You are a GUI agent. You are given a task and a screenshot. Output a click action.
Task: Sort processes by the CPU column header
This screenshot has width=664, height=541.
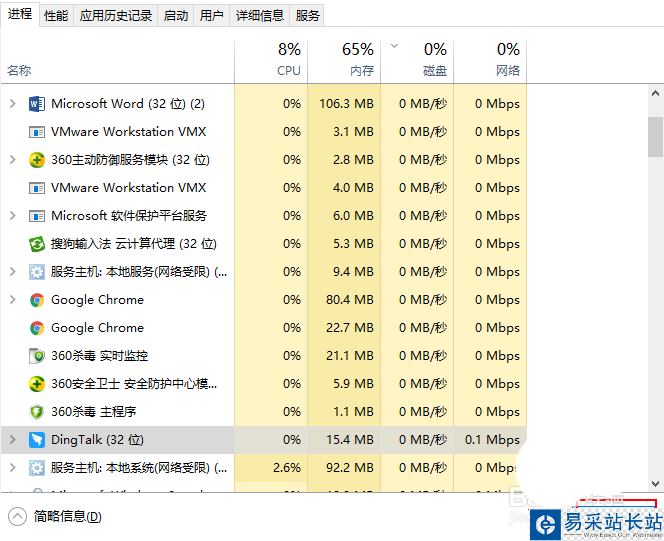point(271,60)
